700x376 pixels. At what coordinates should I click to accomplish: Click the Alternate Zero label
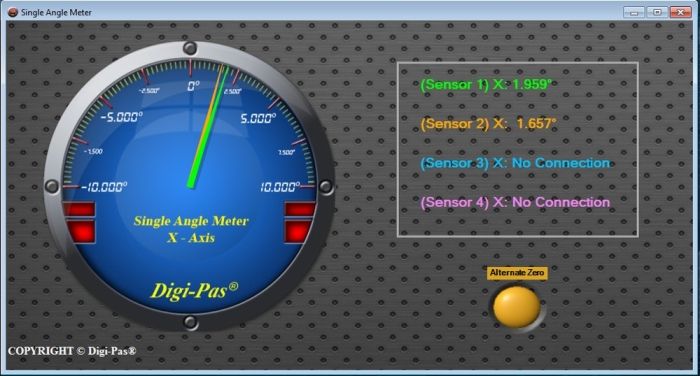coord(517,273)
